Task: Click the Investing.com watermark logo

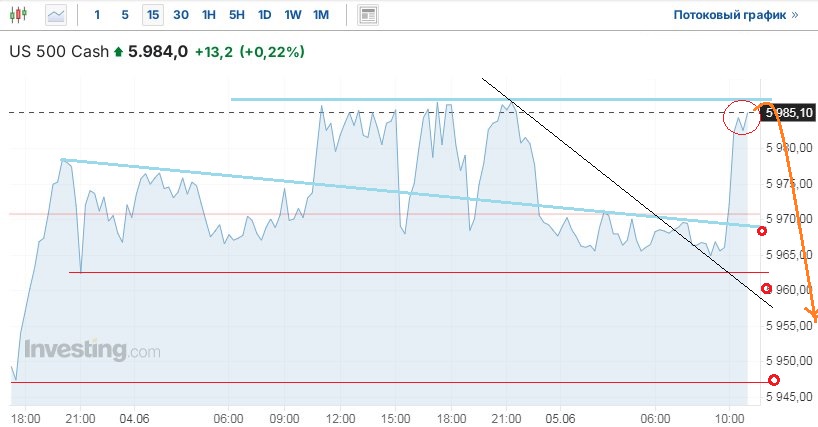Action: click(x=92, y=351)
